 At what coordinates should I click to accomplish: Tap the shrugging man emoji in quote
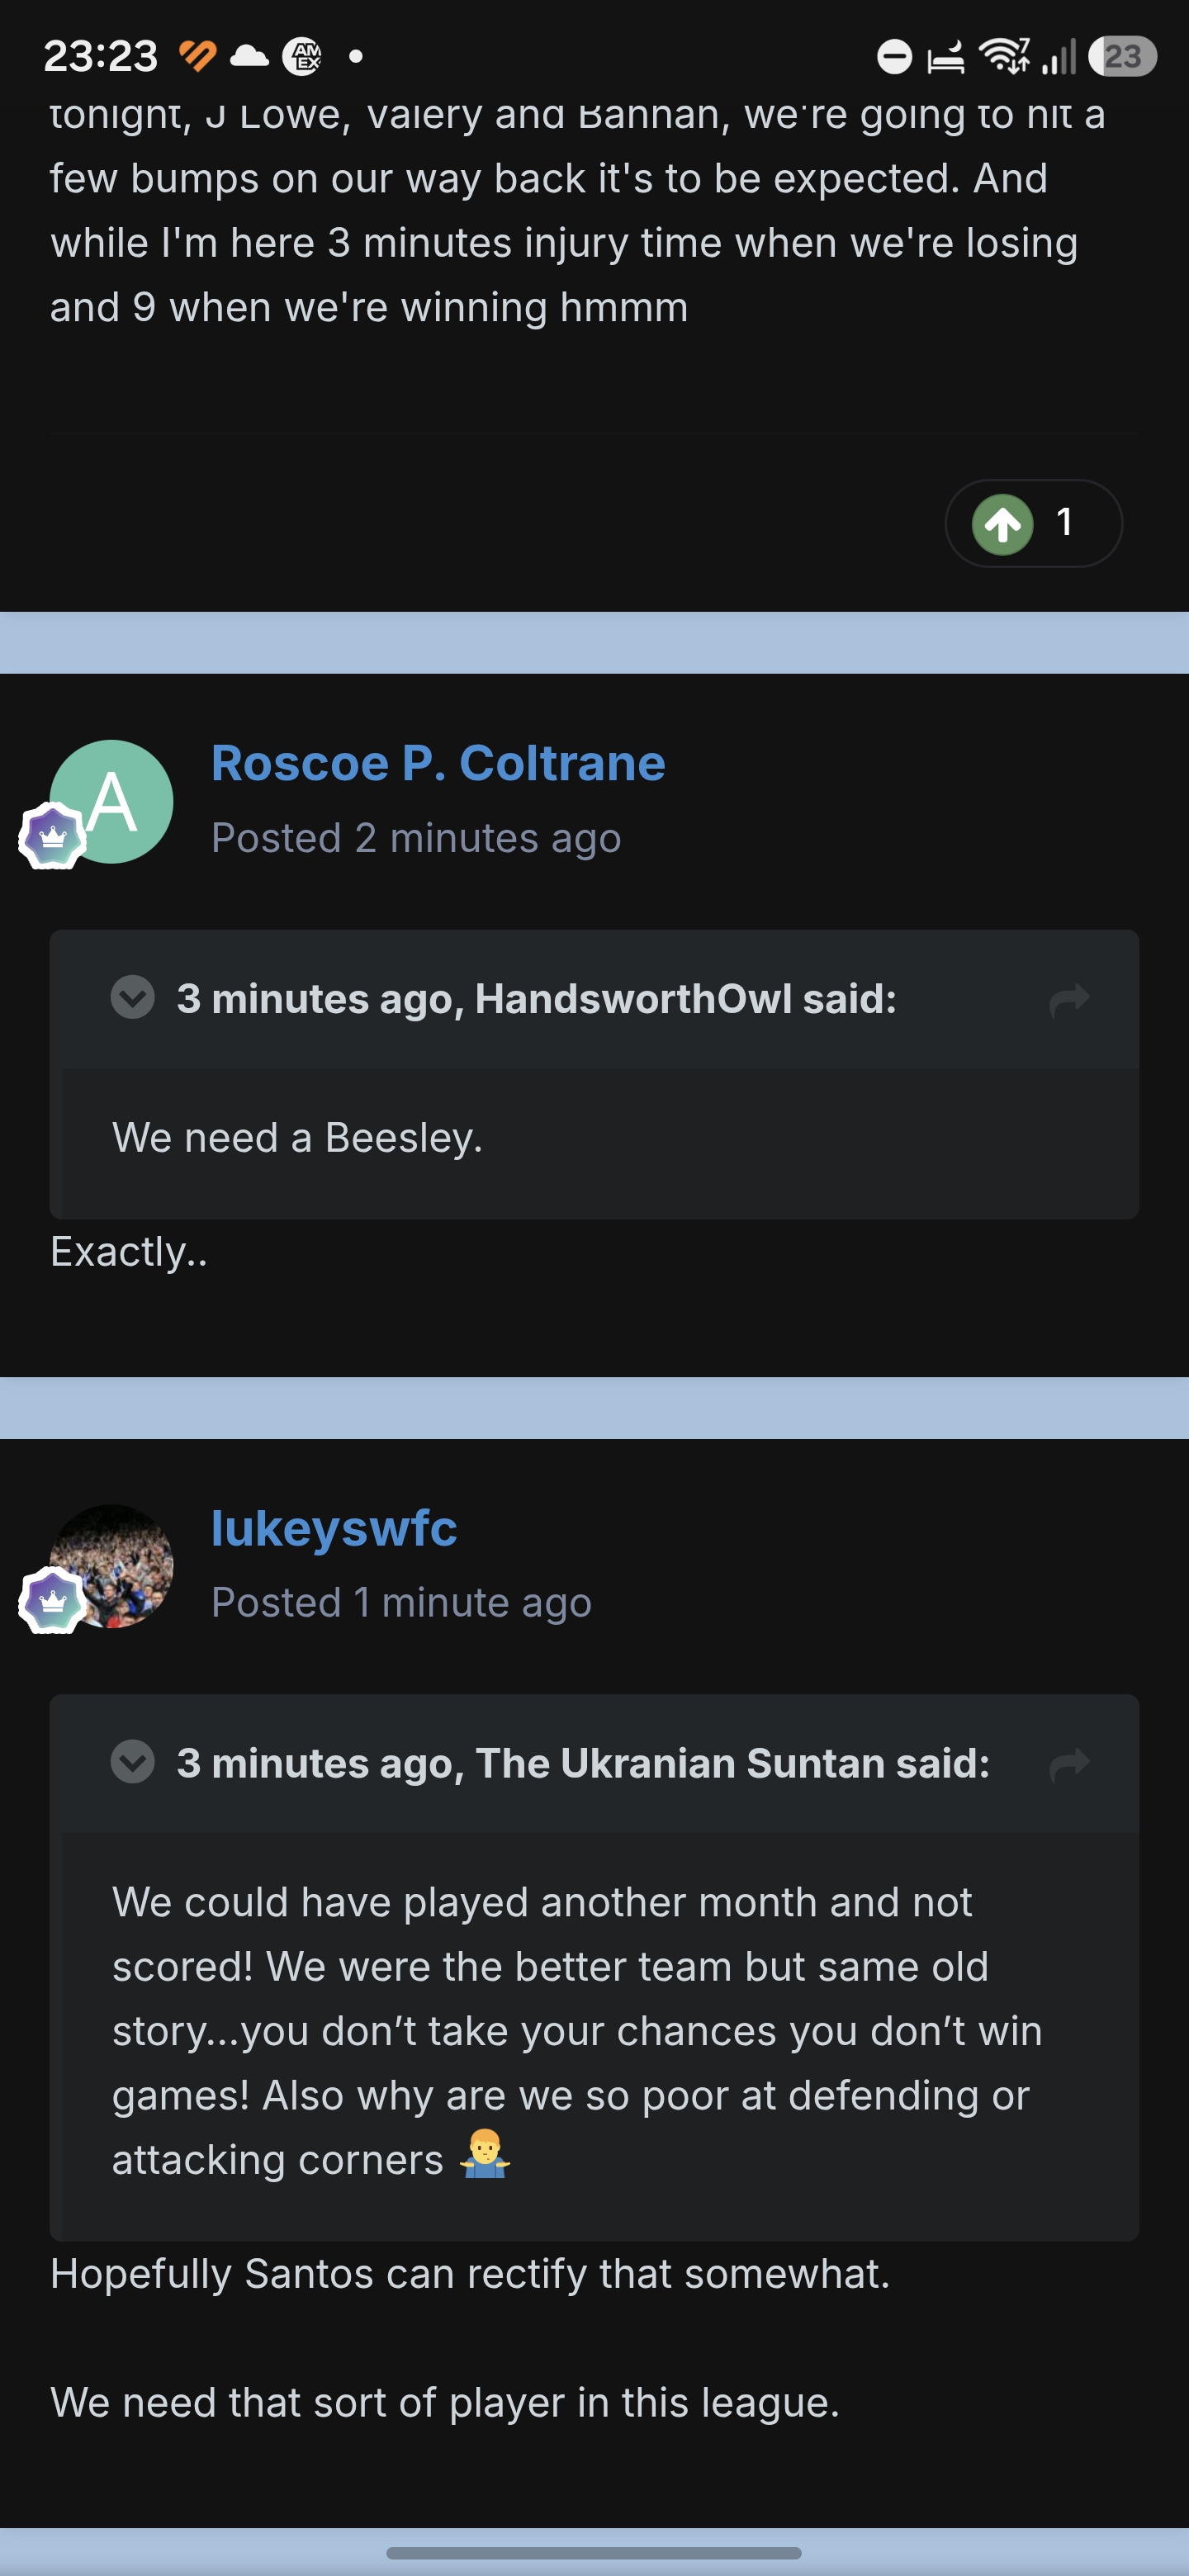click(x=485, y=2156)
